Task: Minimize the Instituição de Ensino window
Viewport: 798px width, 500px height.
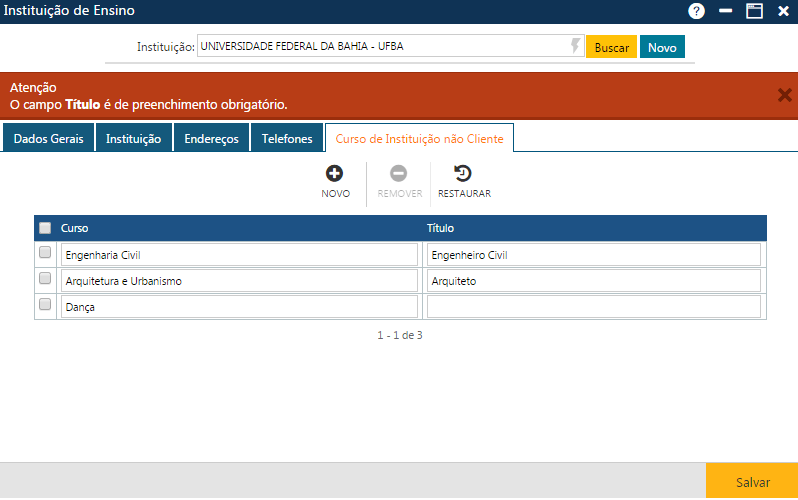Action: (x=726, y=11)
